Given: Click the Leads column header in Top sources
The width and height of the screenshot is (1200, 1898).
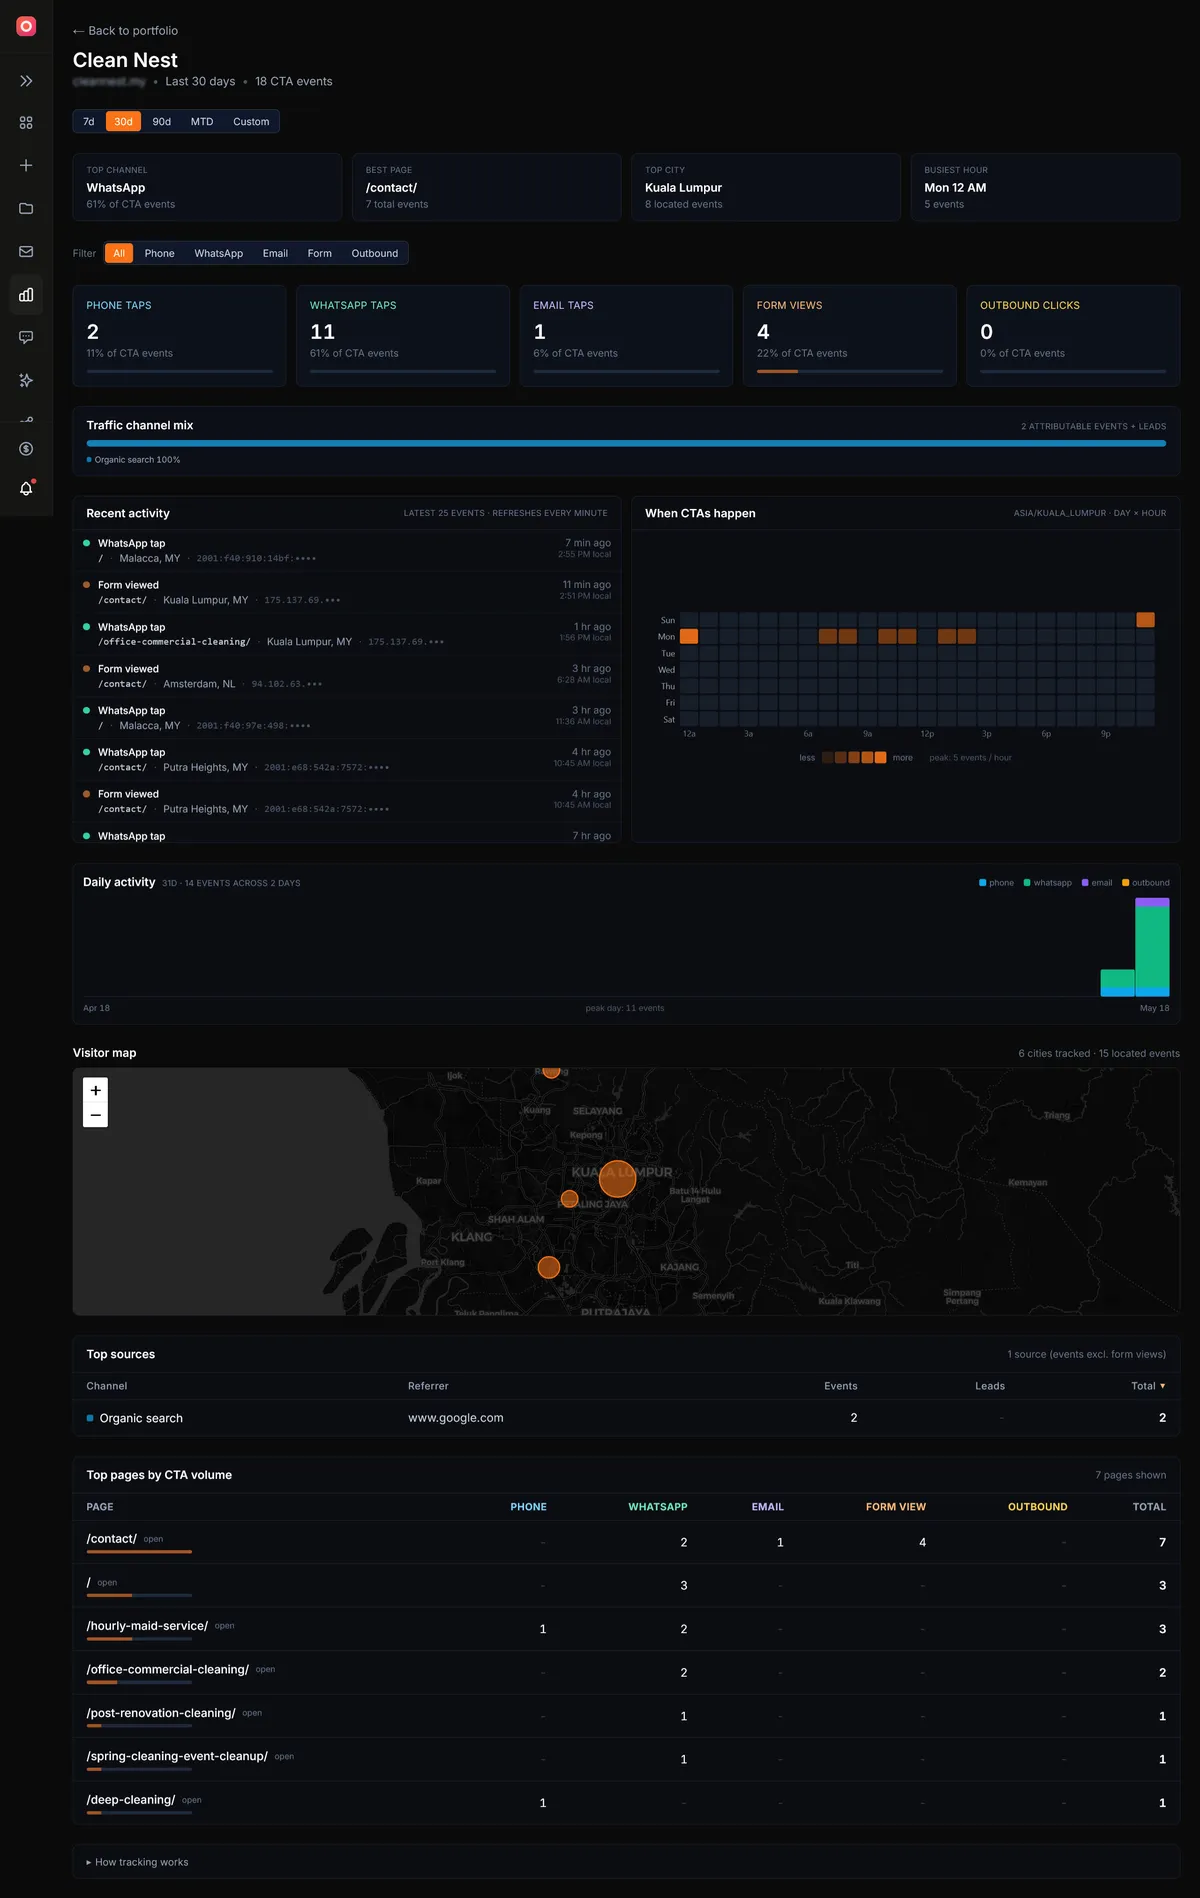Looking at the screenshot, I should pos(990,1386).
